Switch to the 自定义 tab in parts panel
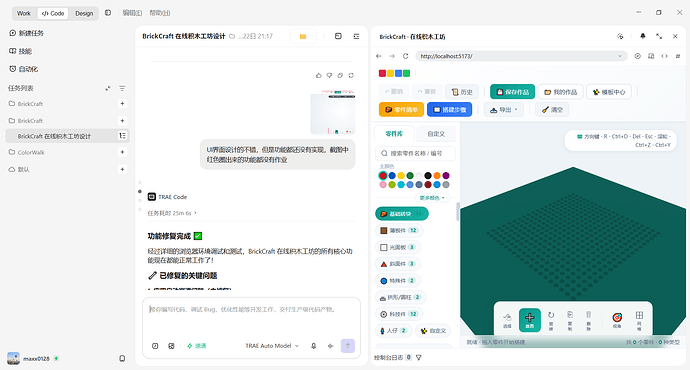690x370 pixels. (436, 134)
